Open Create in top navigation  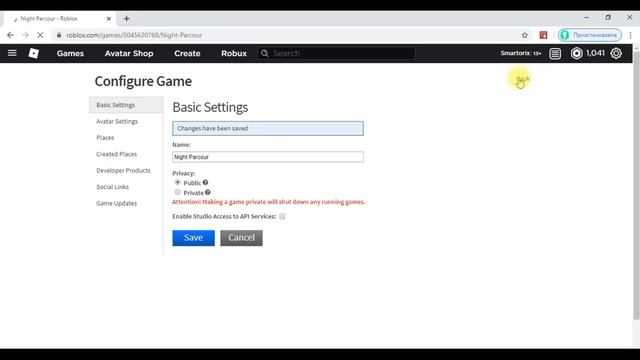pyautogui.click(x=187, y=53)
